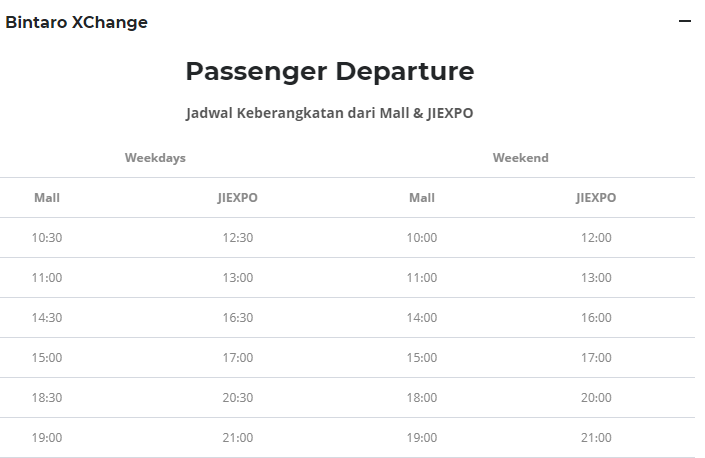Click the 14:00 weekend Mall cell
The width and height of the screenshot is (705, 458).
(x=422, y=318)
